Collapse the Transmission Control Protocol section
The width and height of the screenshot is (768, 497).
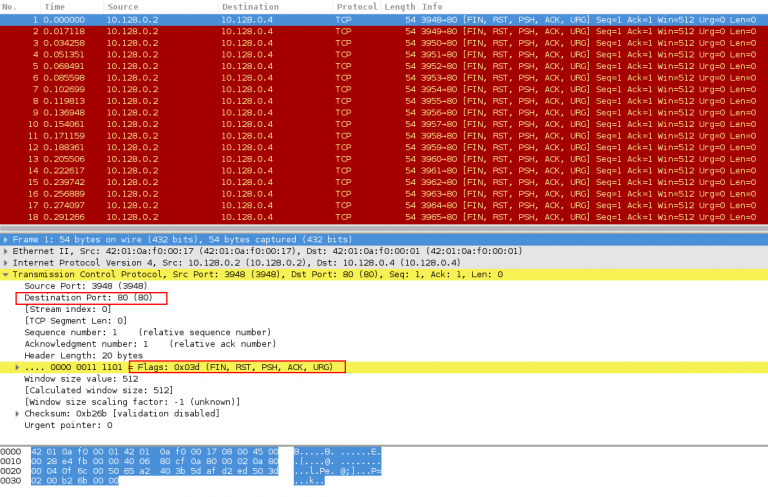click(x=6, y=274)
